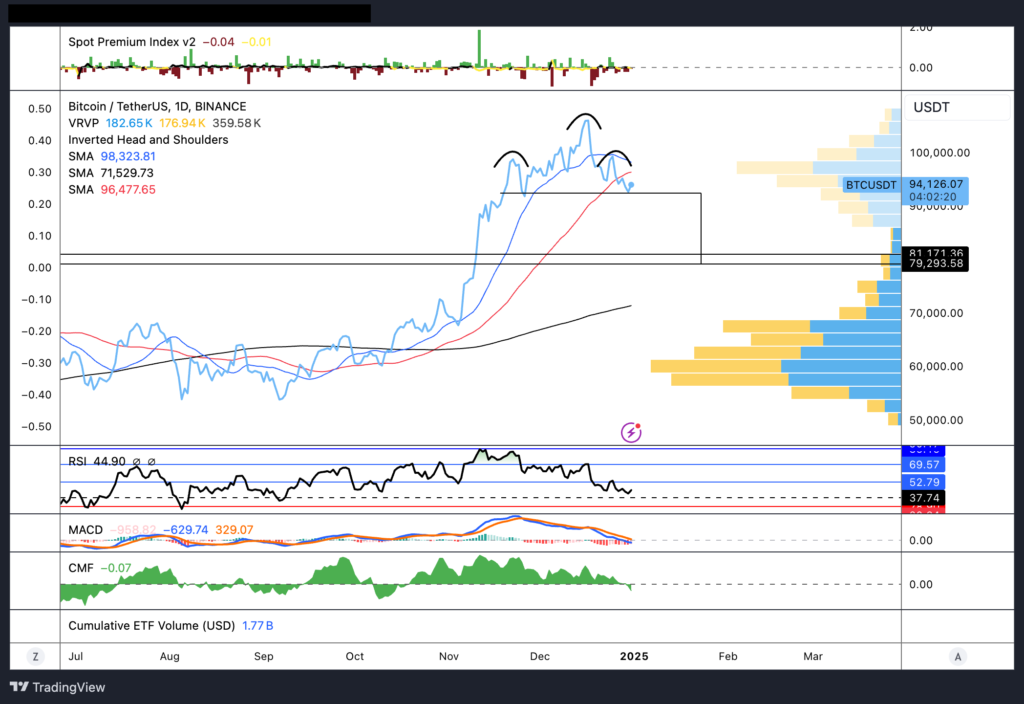Click the CMF indicator label
Viewport: 1024px width, 704px height.
[81, 568]
